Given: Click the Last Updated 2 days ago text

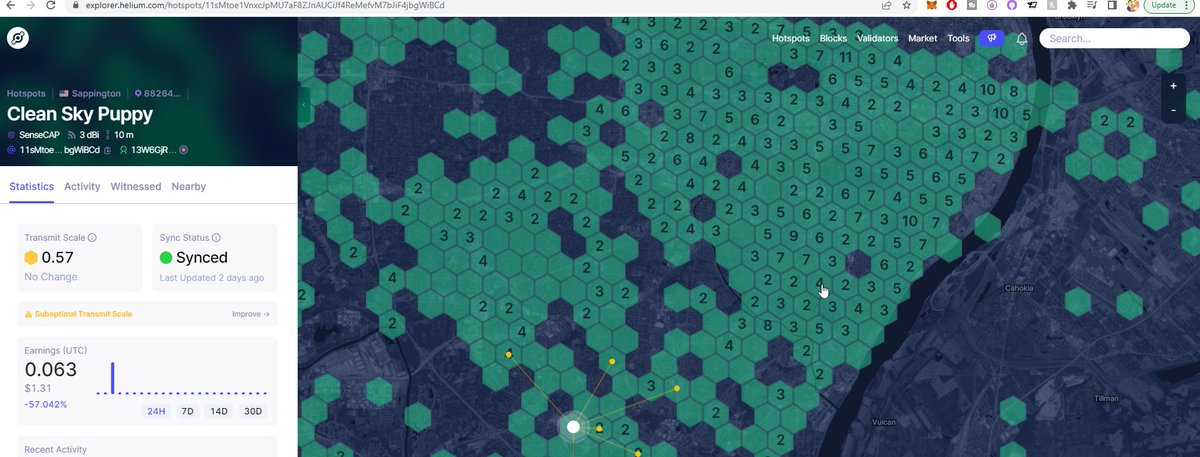Looking at the screenshot, I should (x=212, y=277).
